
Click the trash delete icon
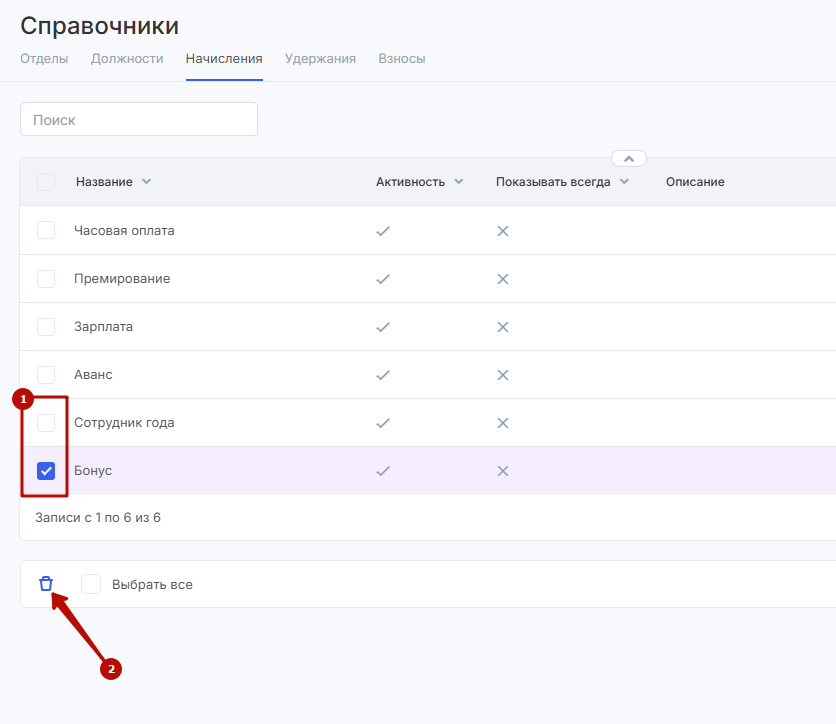coord(46,584)
